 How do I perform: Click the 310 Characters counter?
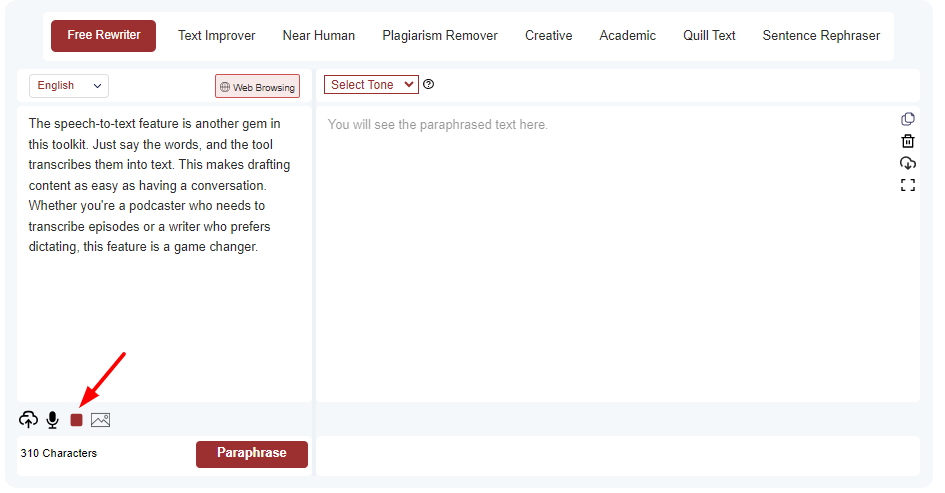[x=58, y=453]
